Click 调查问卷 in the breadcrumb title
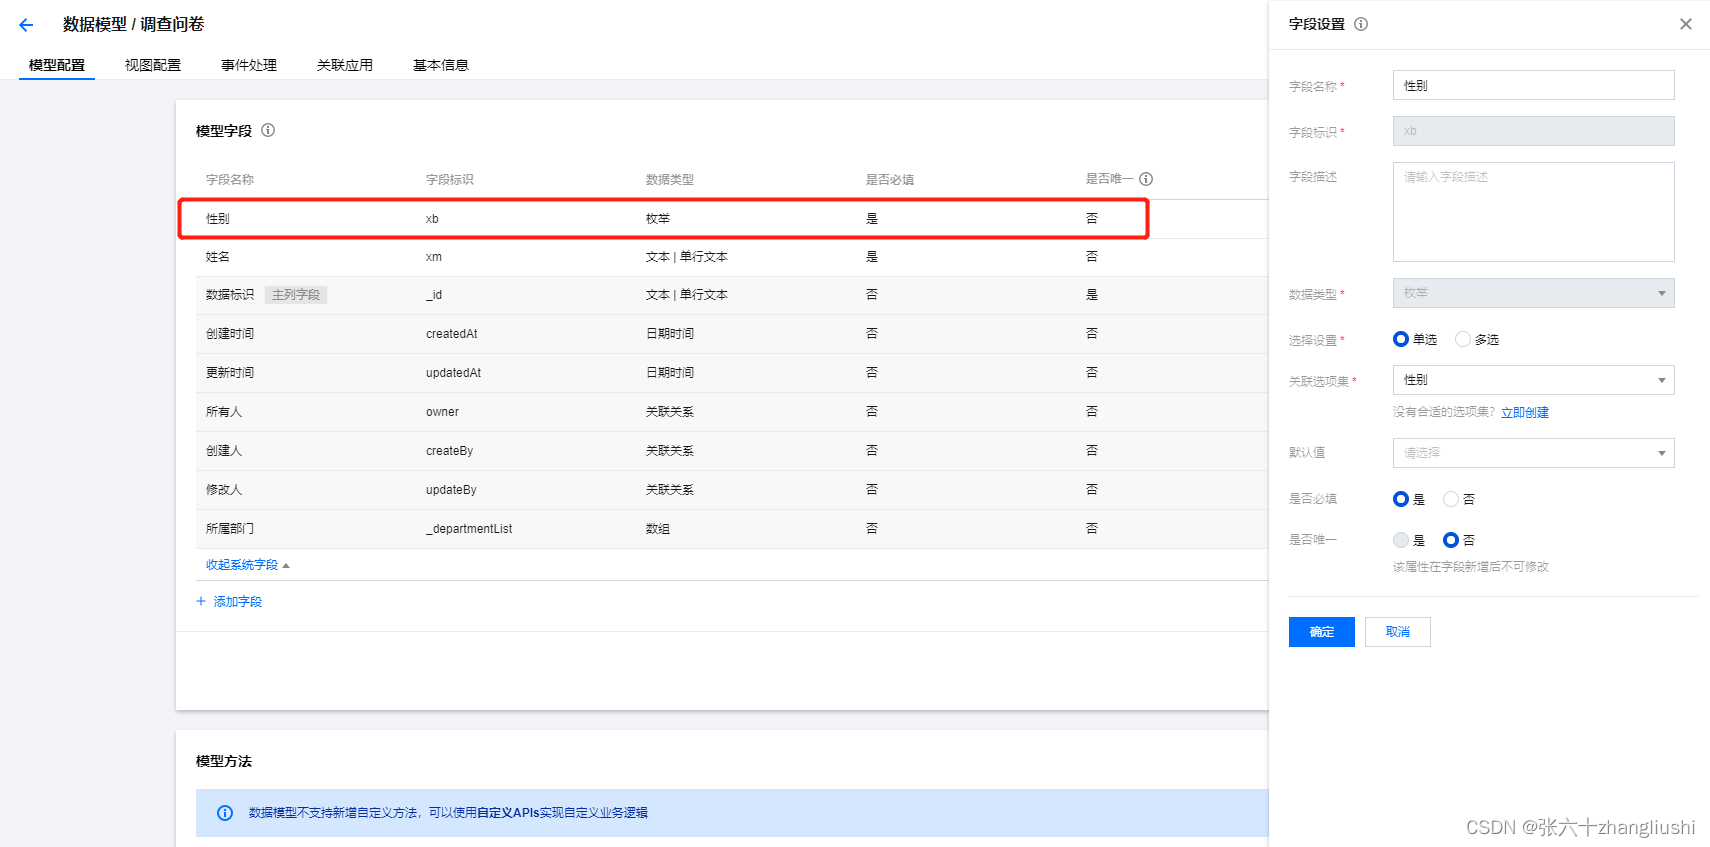The height and width of the screenshot is (847, 1710). coord(172,24)
